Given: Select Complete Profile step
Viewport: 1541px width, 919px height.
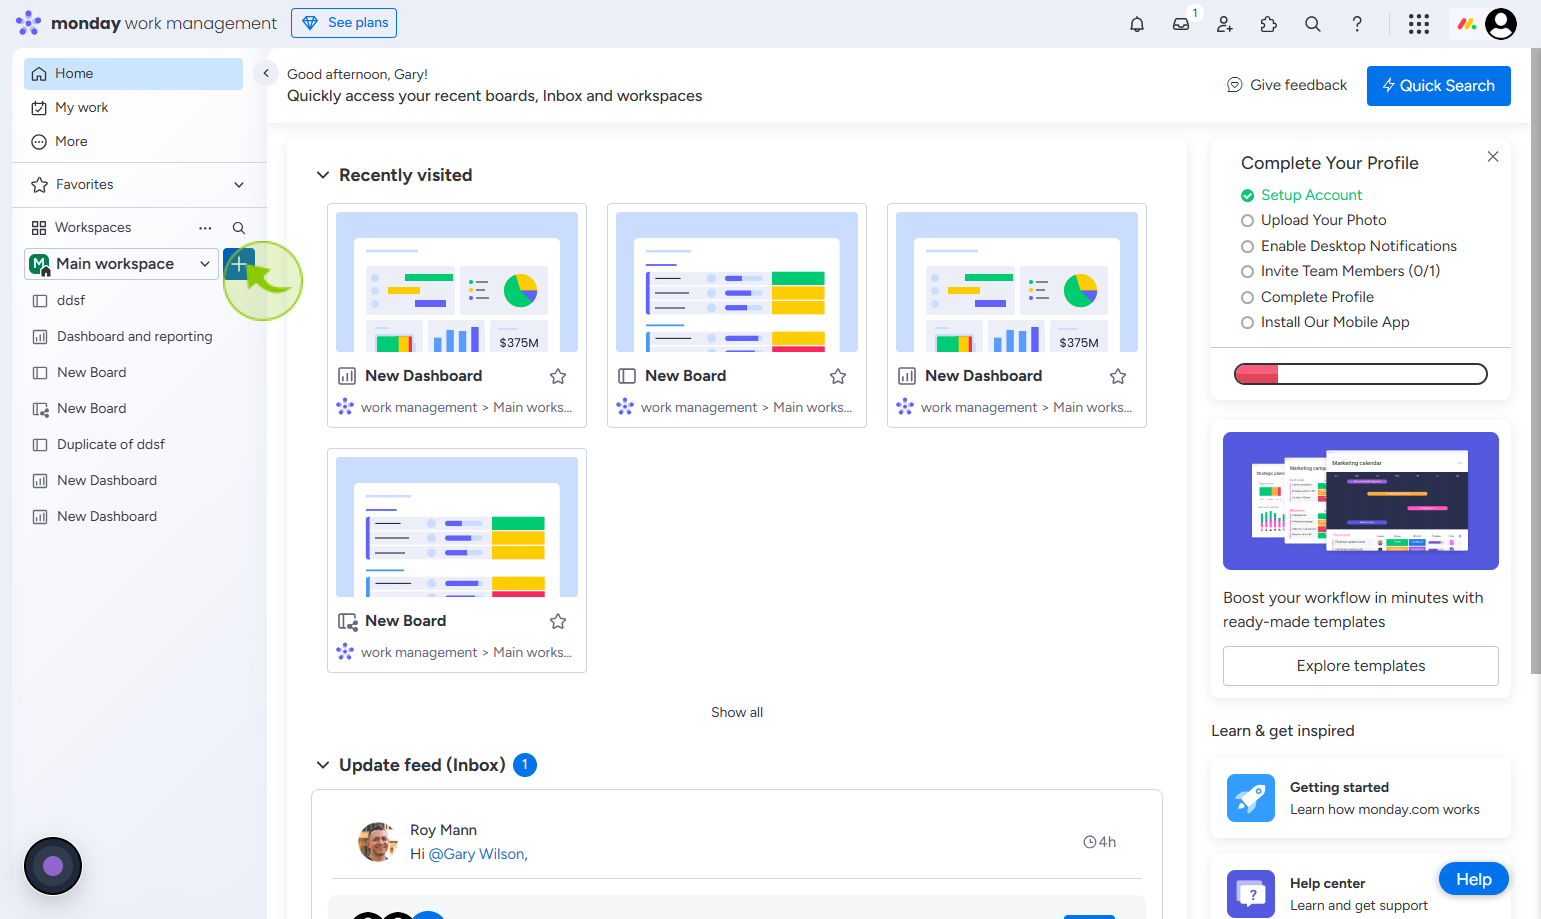Looking at the screenshot, I should pyautogui.click(x=1308, y=297).
